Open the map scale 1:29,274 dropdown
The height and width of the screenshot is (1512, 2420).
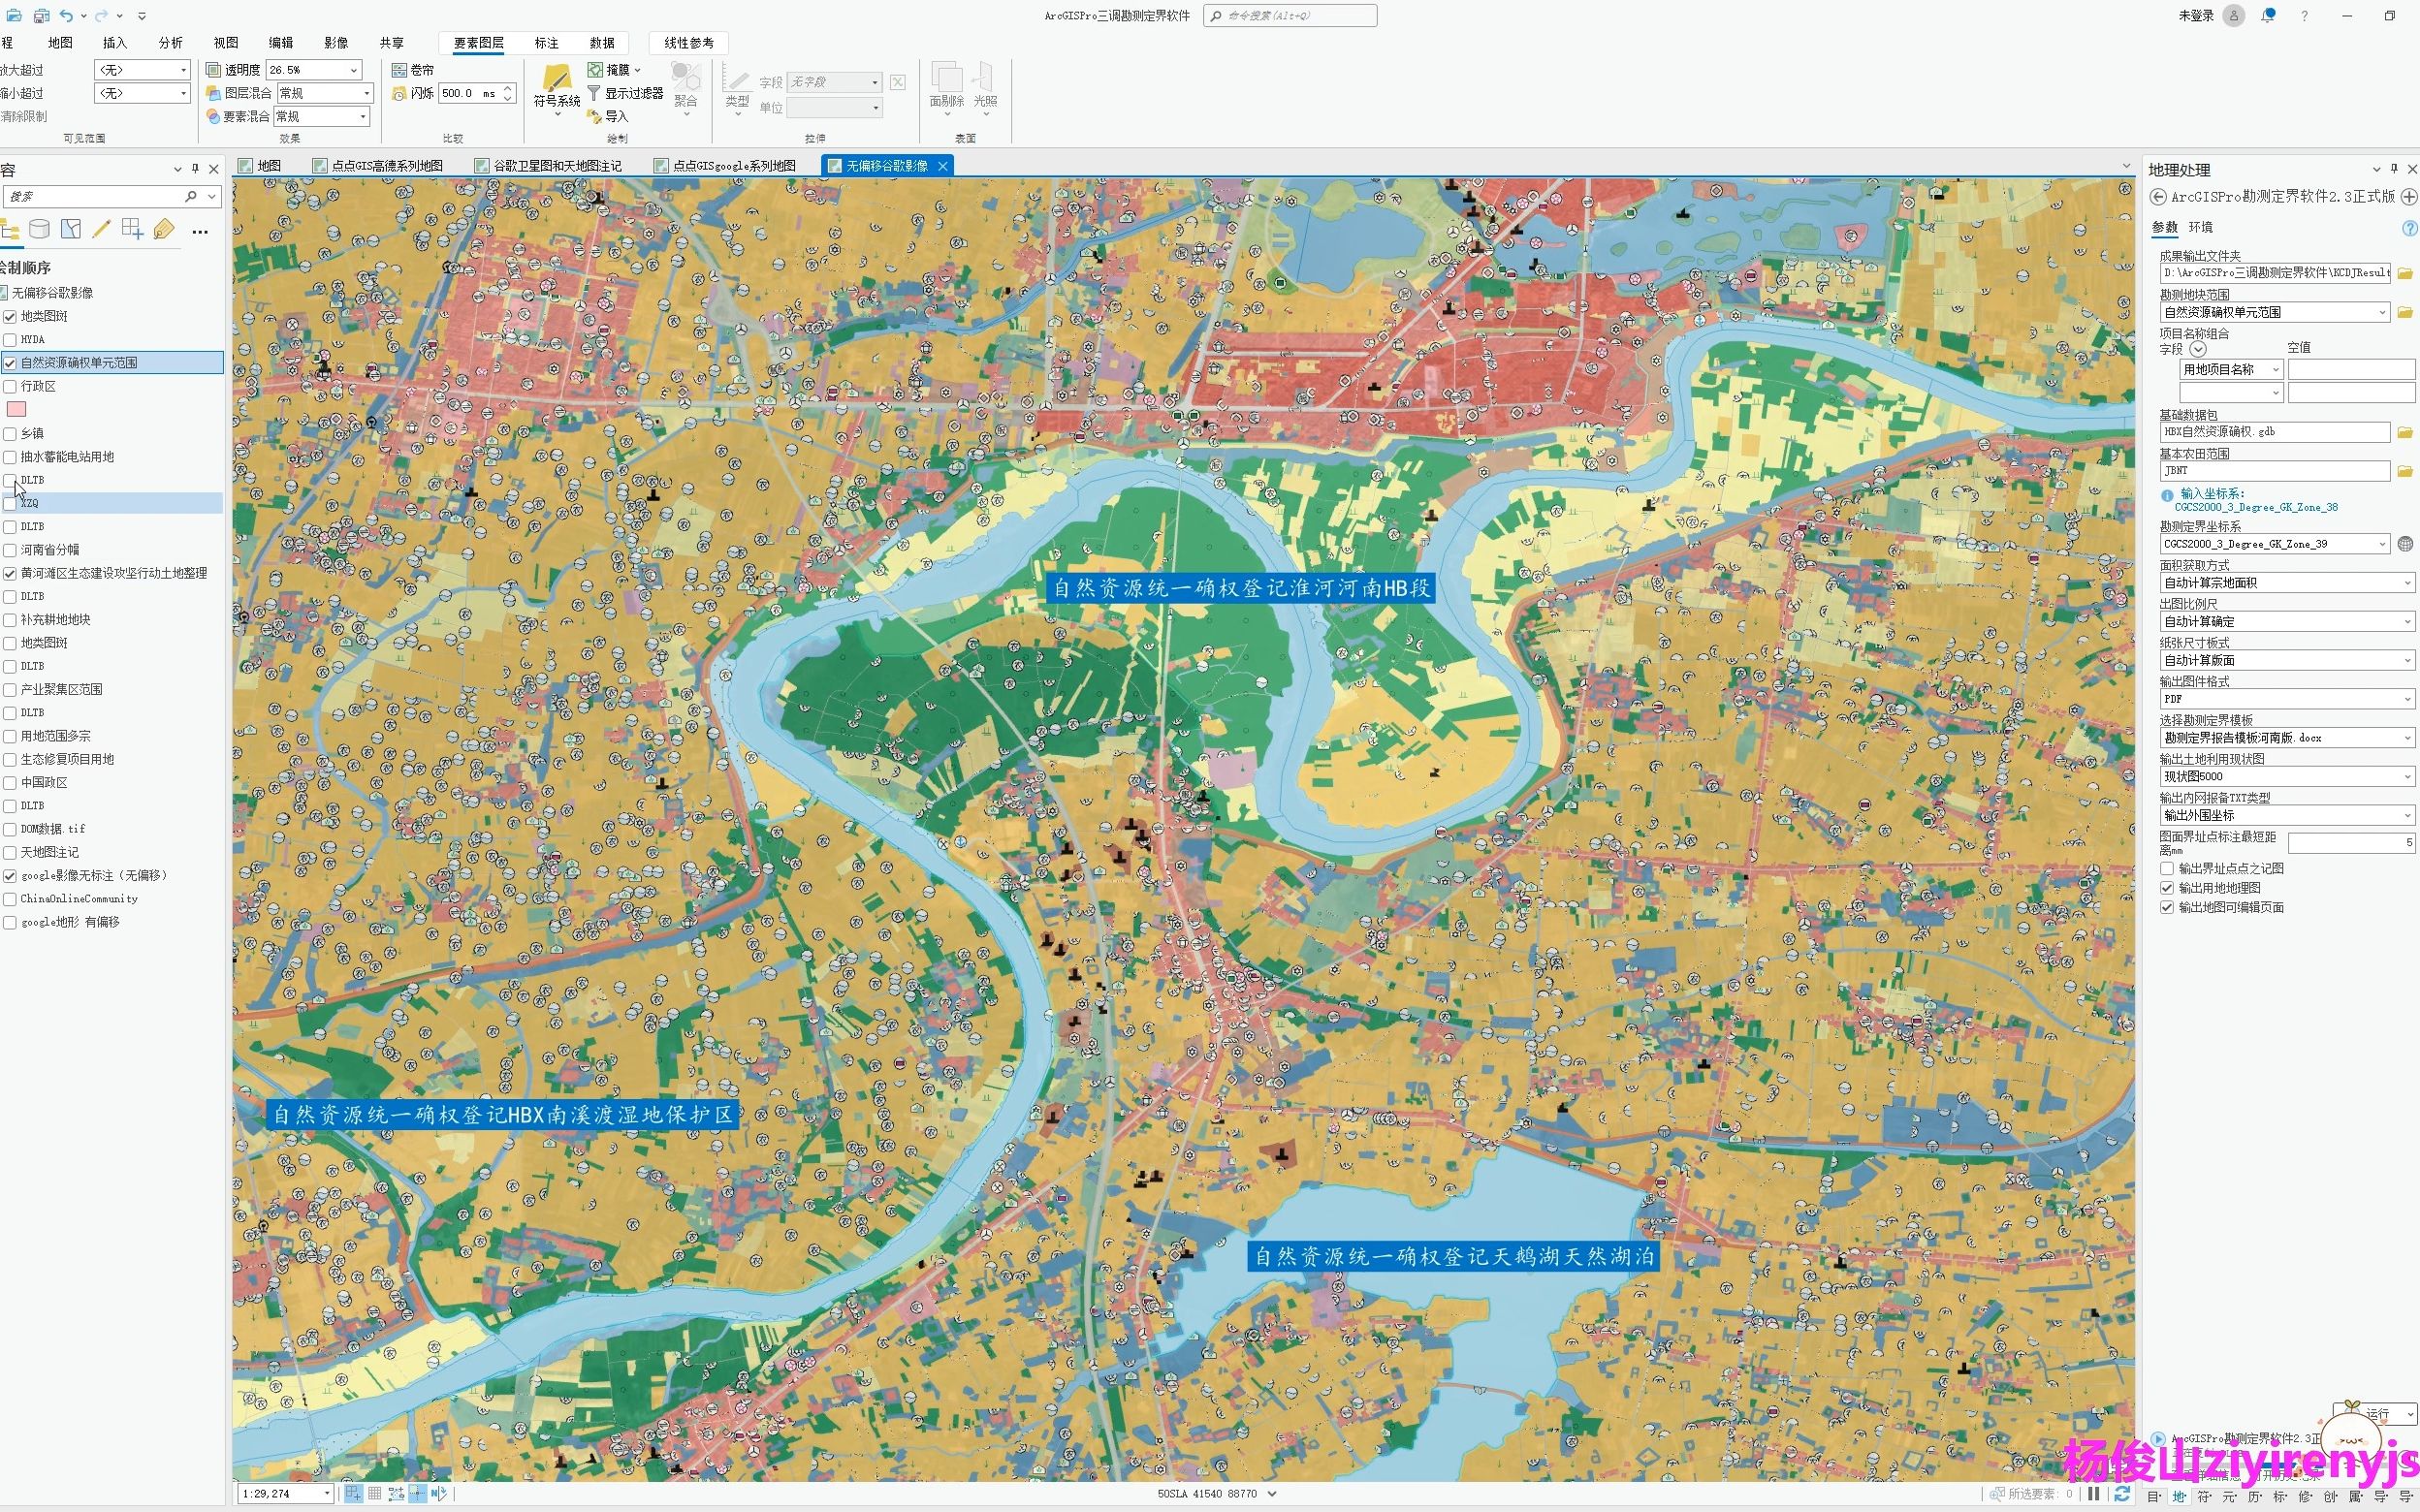point(326,1493)
